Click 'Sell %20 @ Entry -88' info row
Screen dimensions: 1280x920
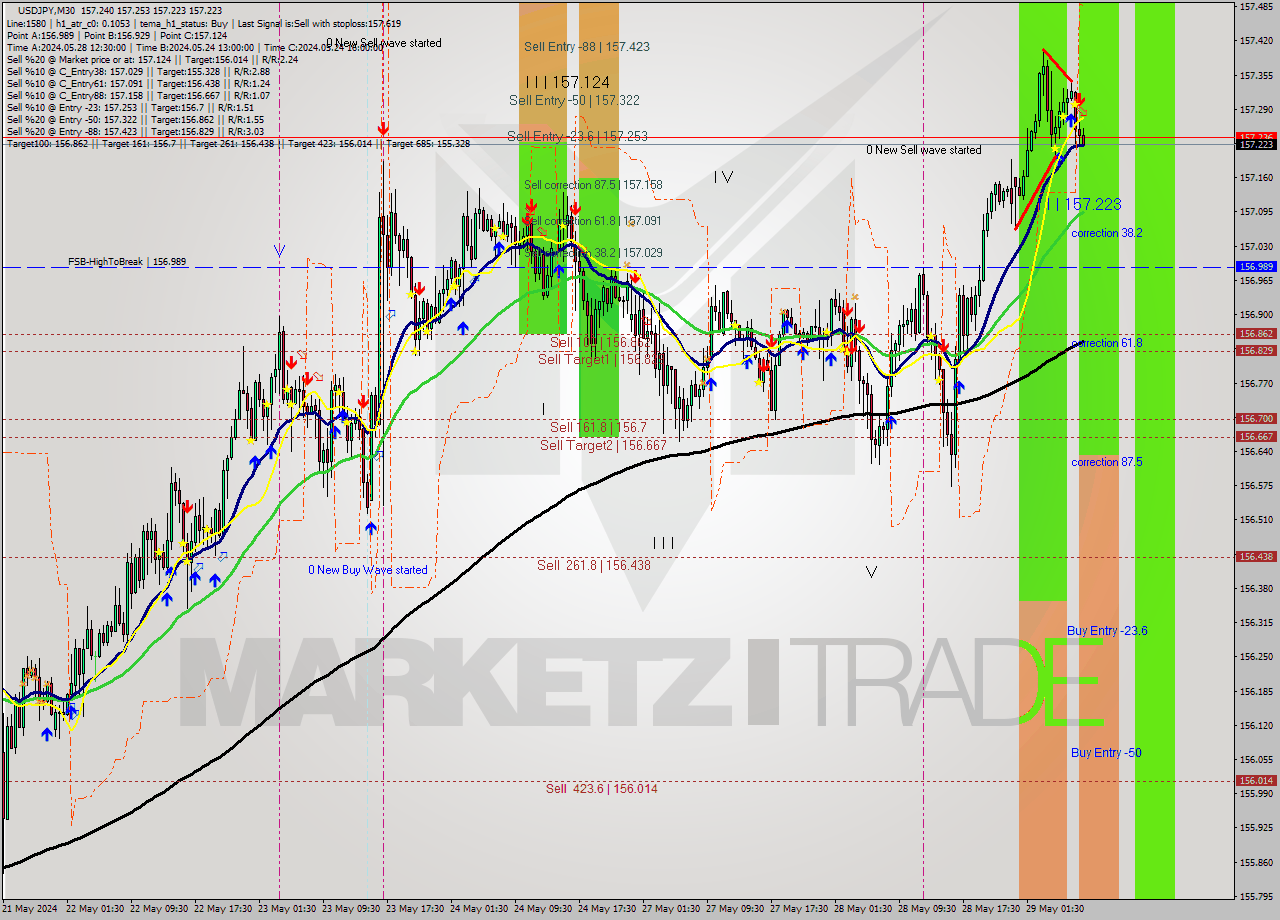(135, 132)
